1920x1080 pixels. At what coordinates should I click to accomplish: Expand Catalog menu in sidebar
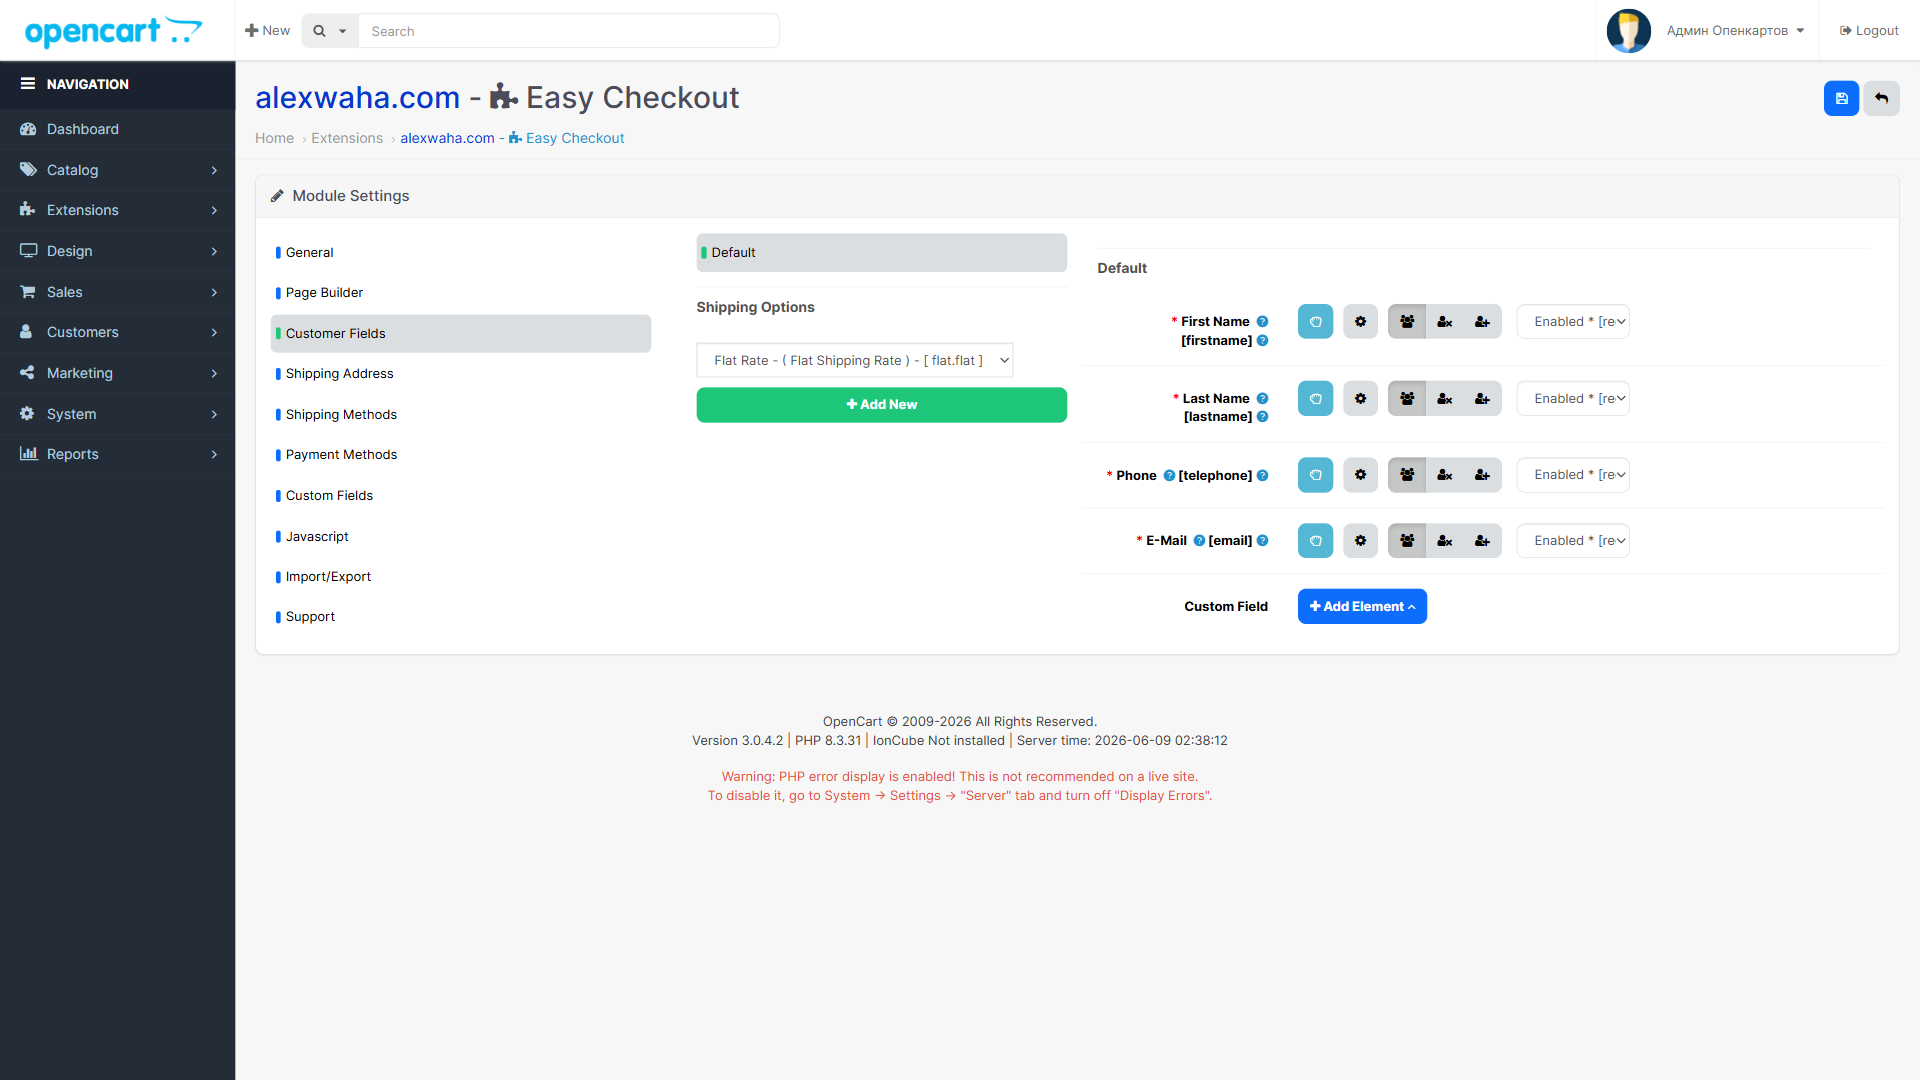point(118,170)
